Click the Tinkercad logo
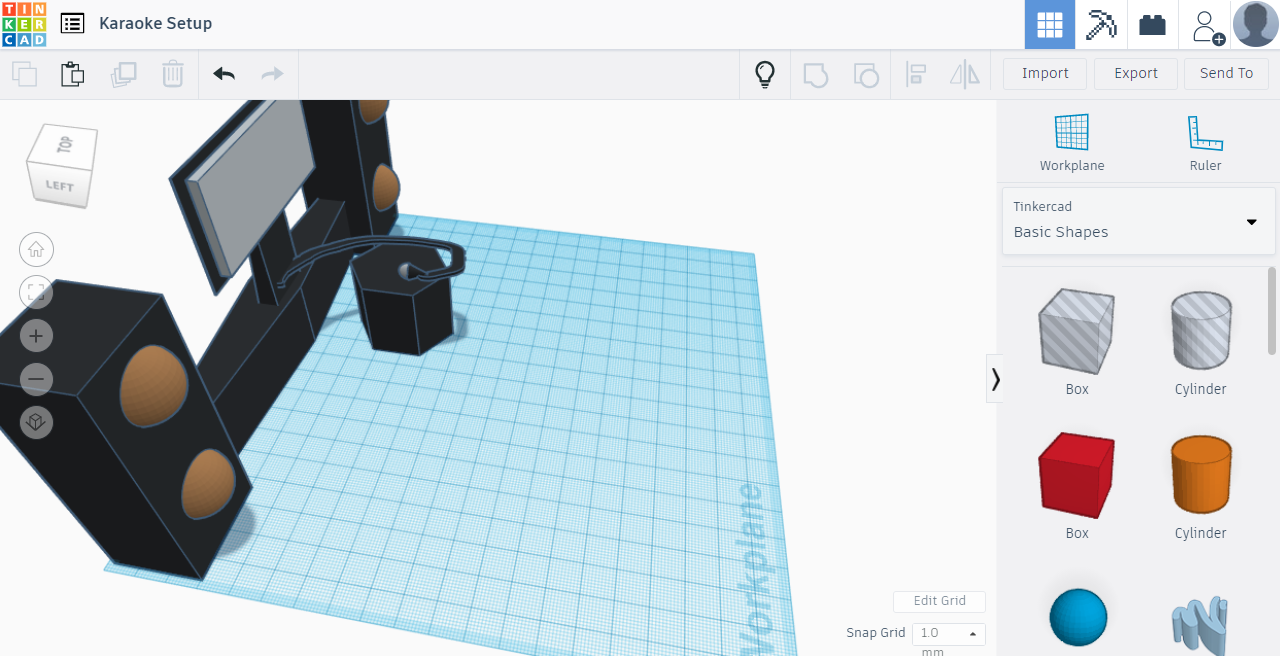 [24, 24]
